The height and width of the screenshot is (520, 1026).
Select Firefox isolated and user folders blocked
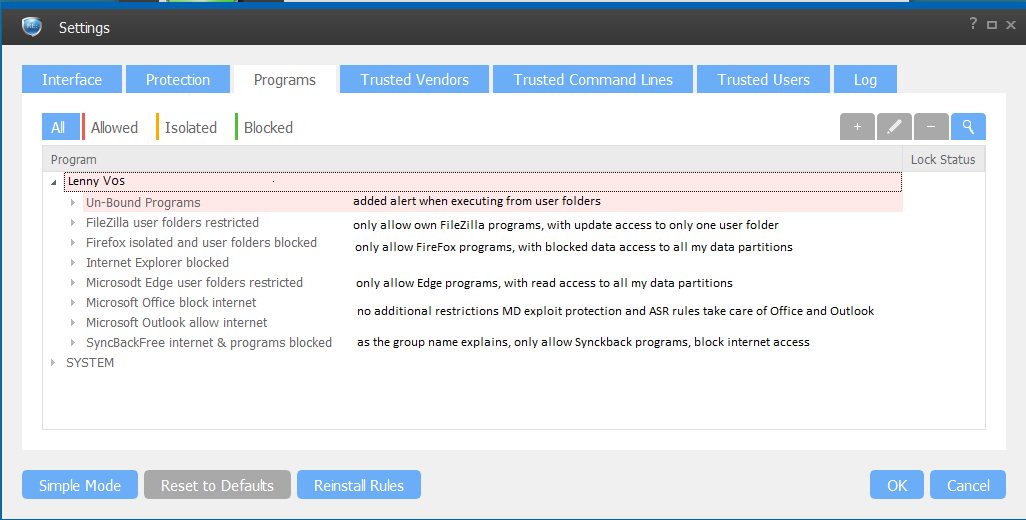click(201, 243)
